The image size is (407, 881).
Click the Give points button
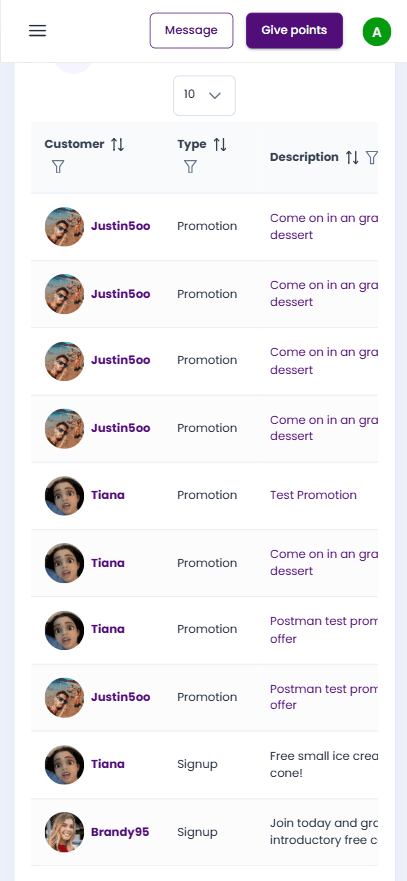(294, 30)
